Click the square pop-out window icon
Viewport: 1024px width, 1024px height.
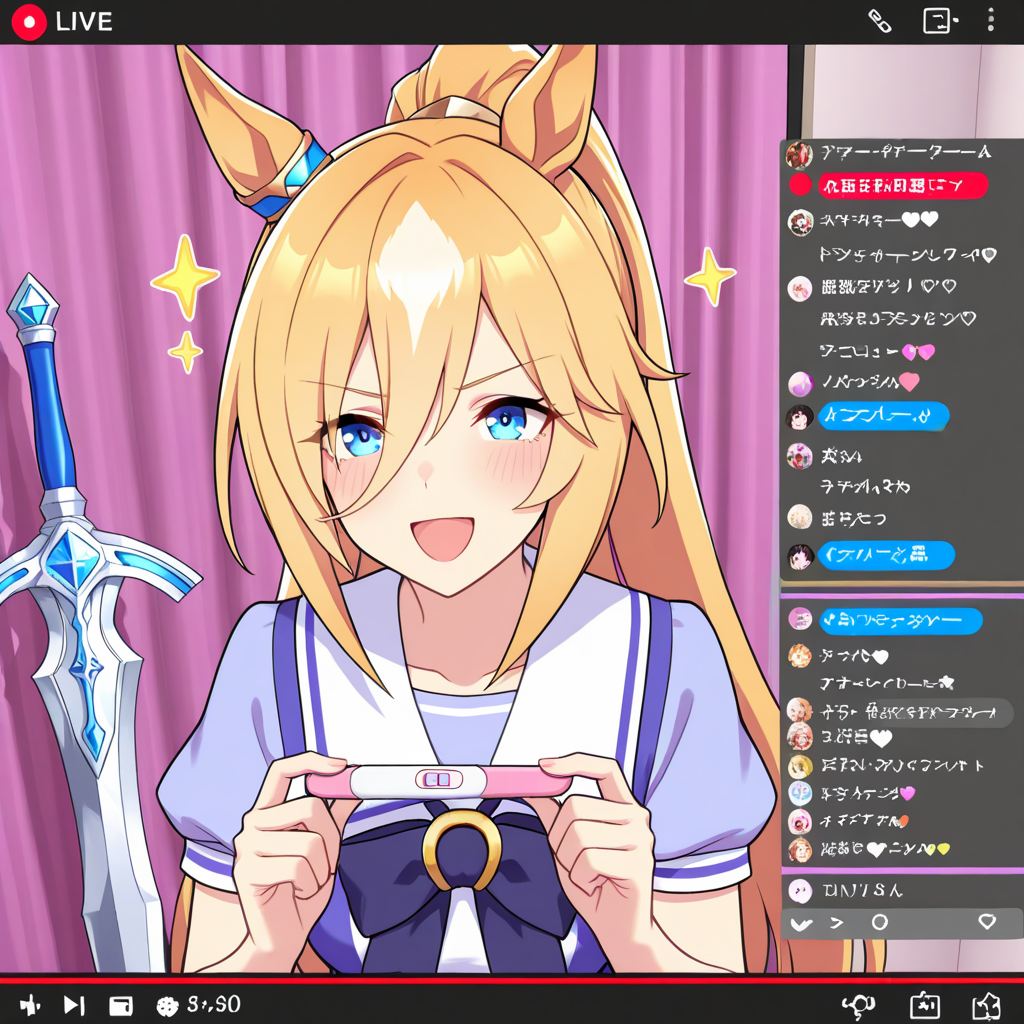(x=937, y=21)
